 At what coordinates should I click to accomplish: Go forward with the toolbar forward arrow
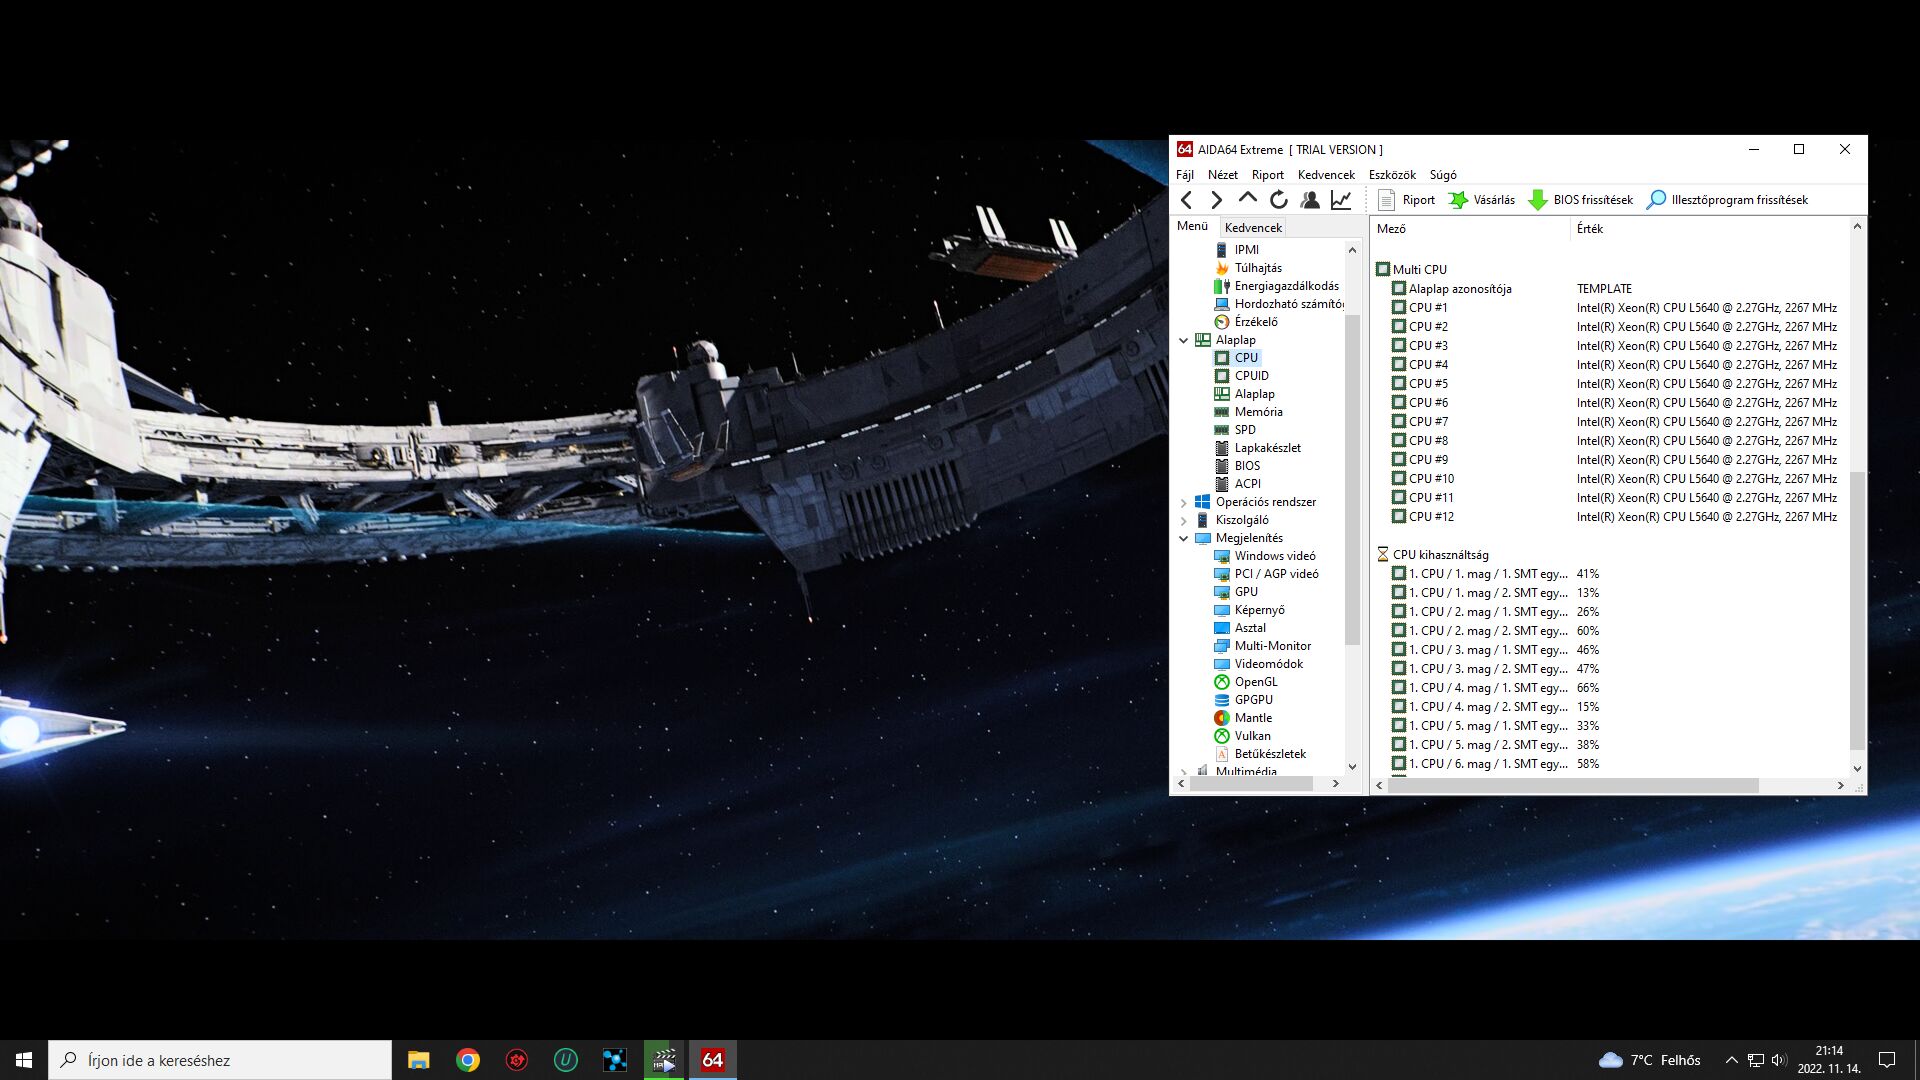click(1216, 200)
